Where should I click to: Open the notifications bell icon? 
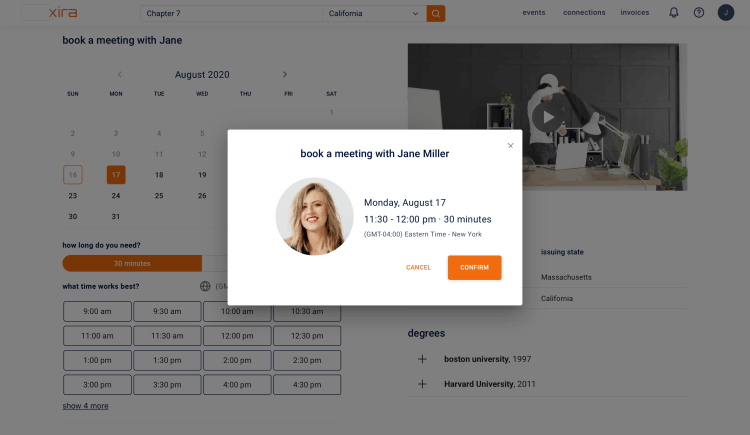click(674, 13)
